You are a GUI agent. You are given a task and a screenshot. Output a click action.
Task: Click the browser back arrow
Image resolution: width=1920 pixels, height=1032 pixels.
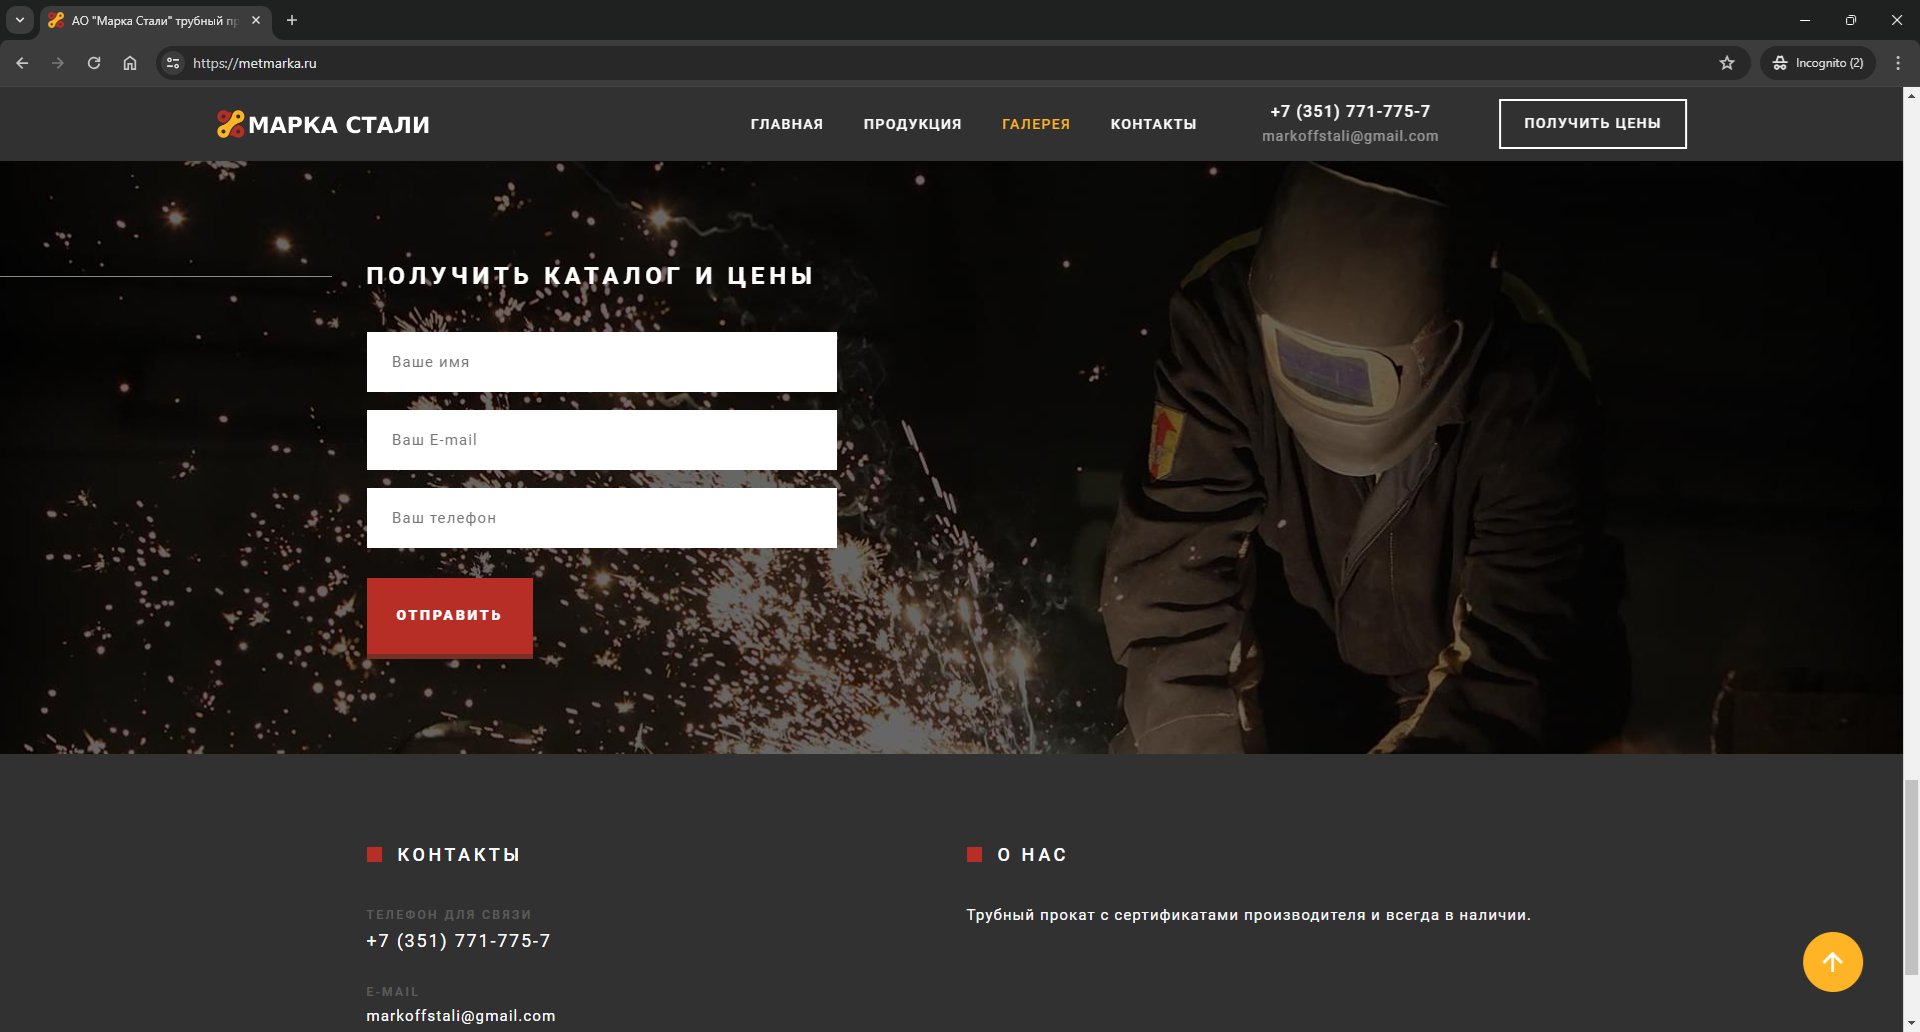(22, 63)
